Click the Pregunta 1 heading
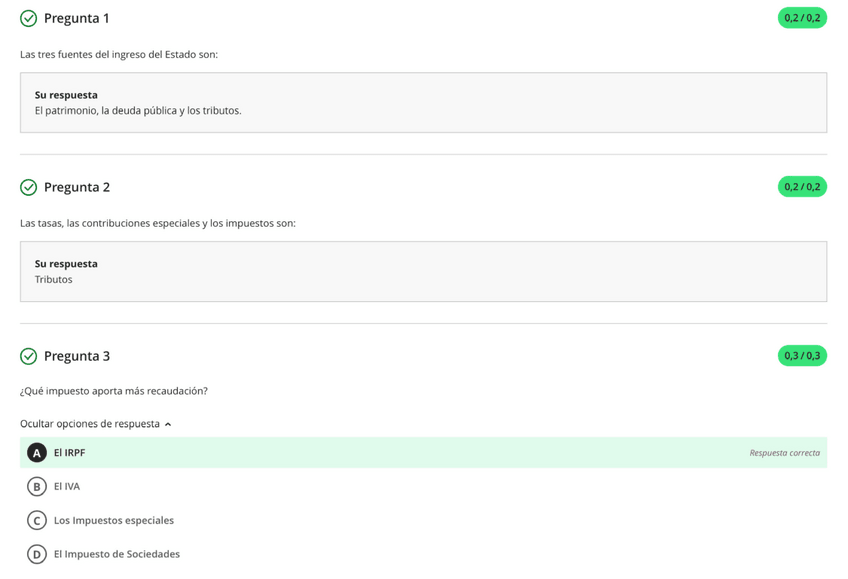 [x=77, y=18]
